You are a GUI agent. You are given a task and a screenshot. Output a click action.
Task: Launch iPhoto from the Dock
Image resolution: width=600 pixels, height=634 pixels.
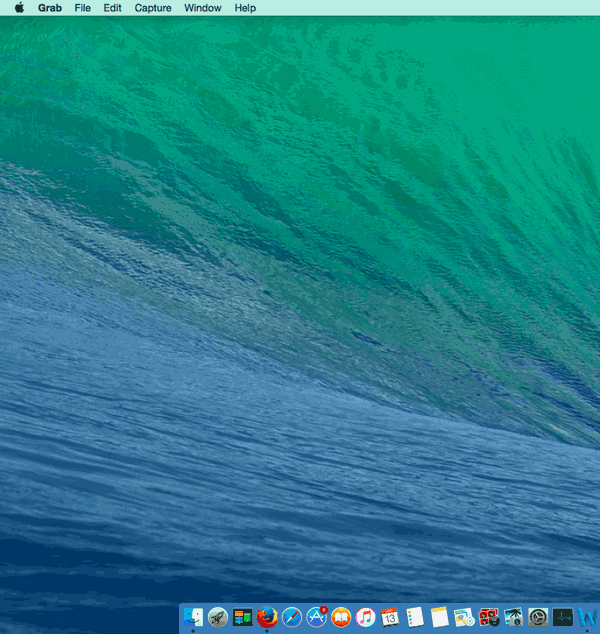point(513,617)
